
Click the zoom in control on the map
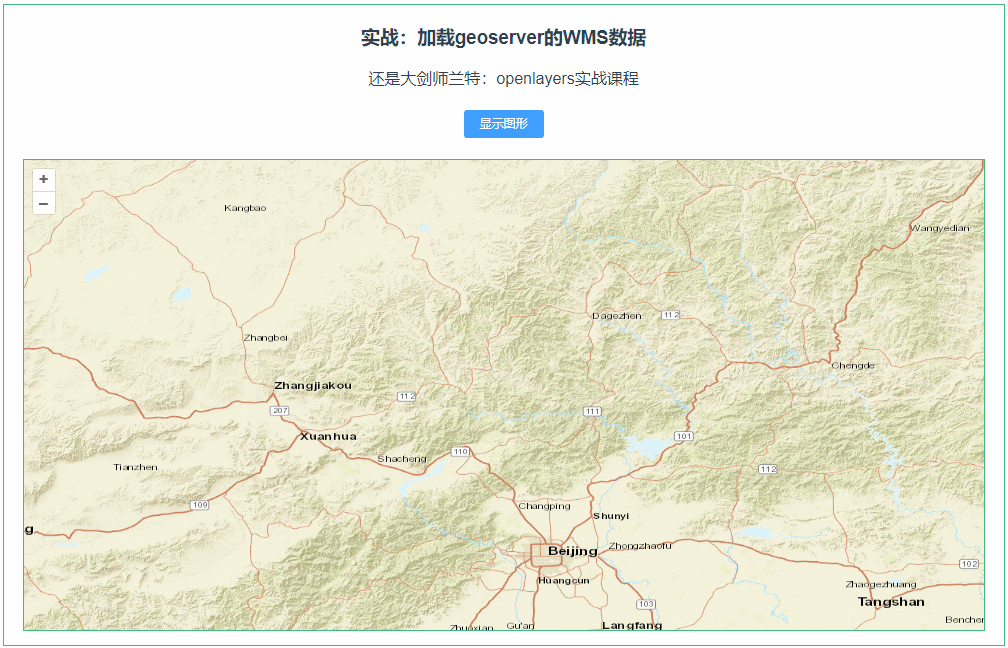coord(42,179)
